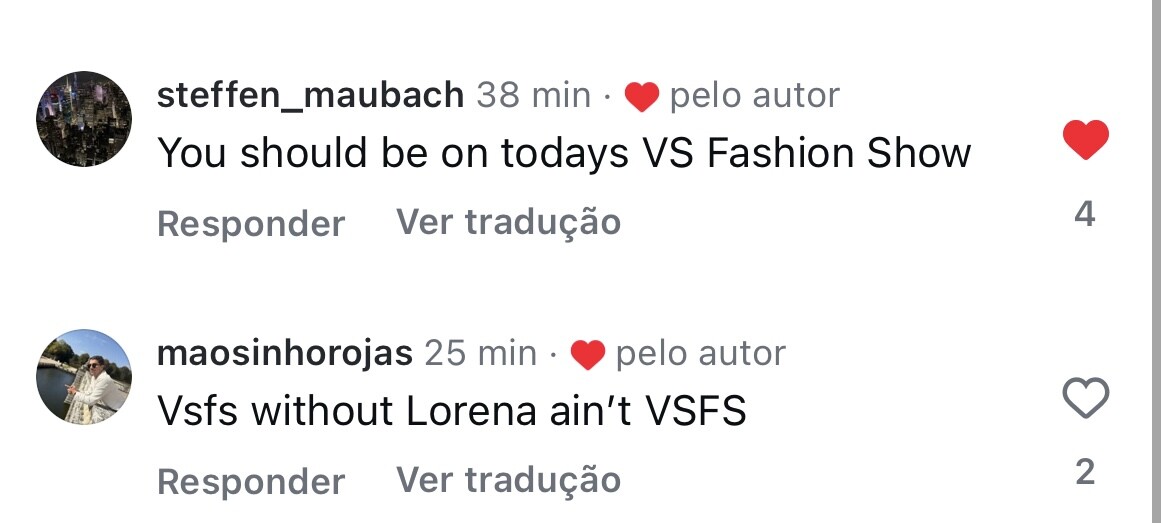Tap Ver tradução on the VS Fashion Show comment

(x=508, y=222)
